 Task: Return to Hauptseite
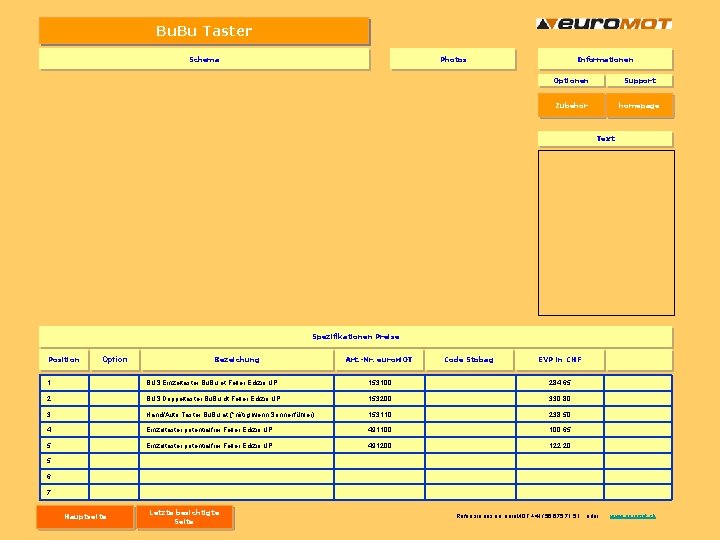pos(85,517)
